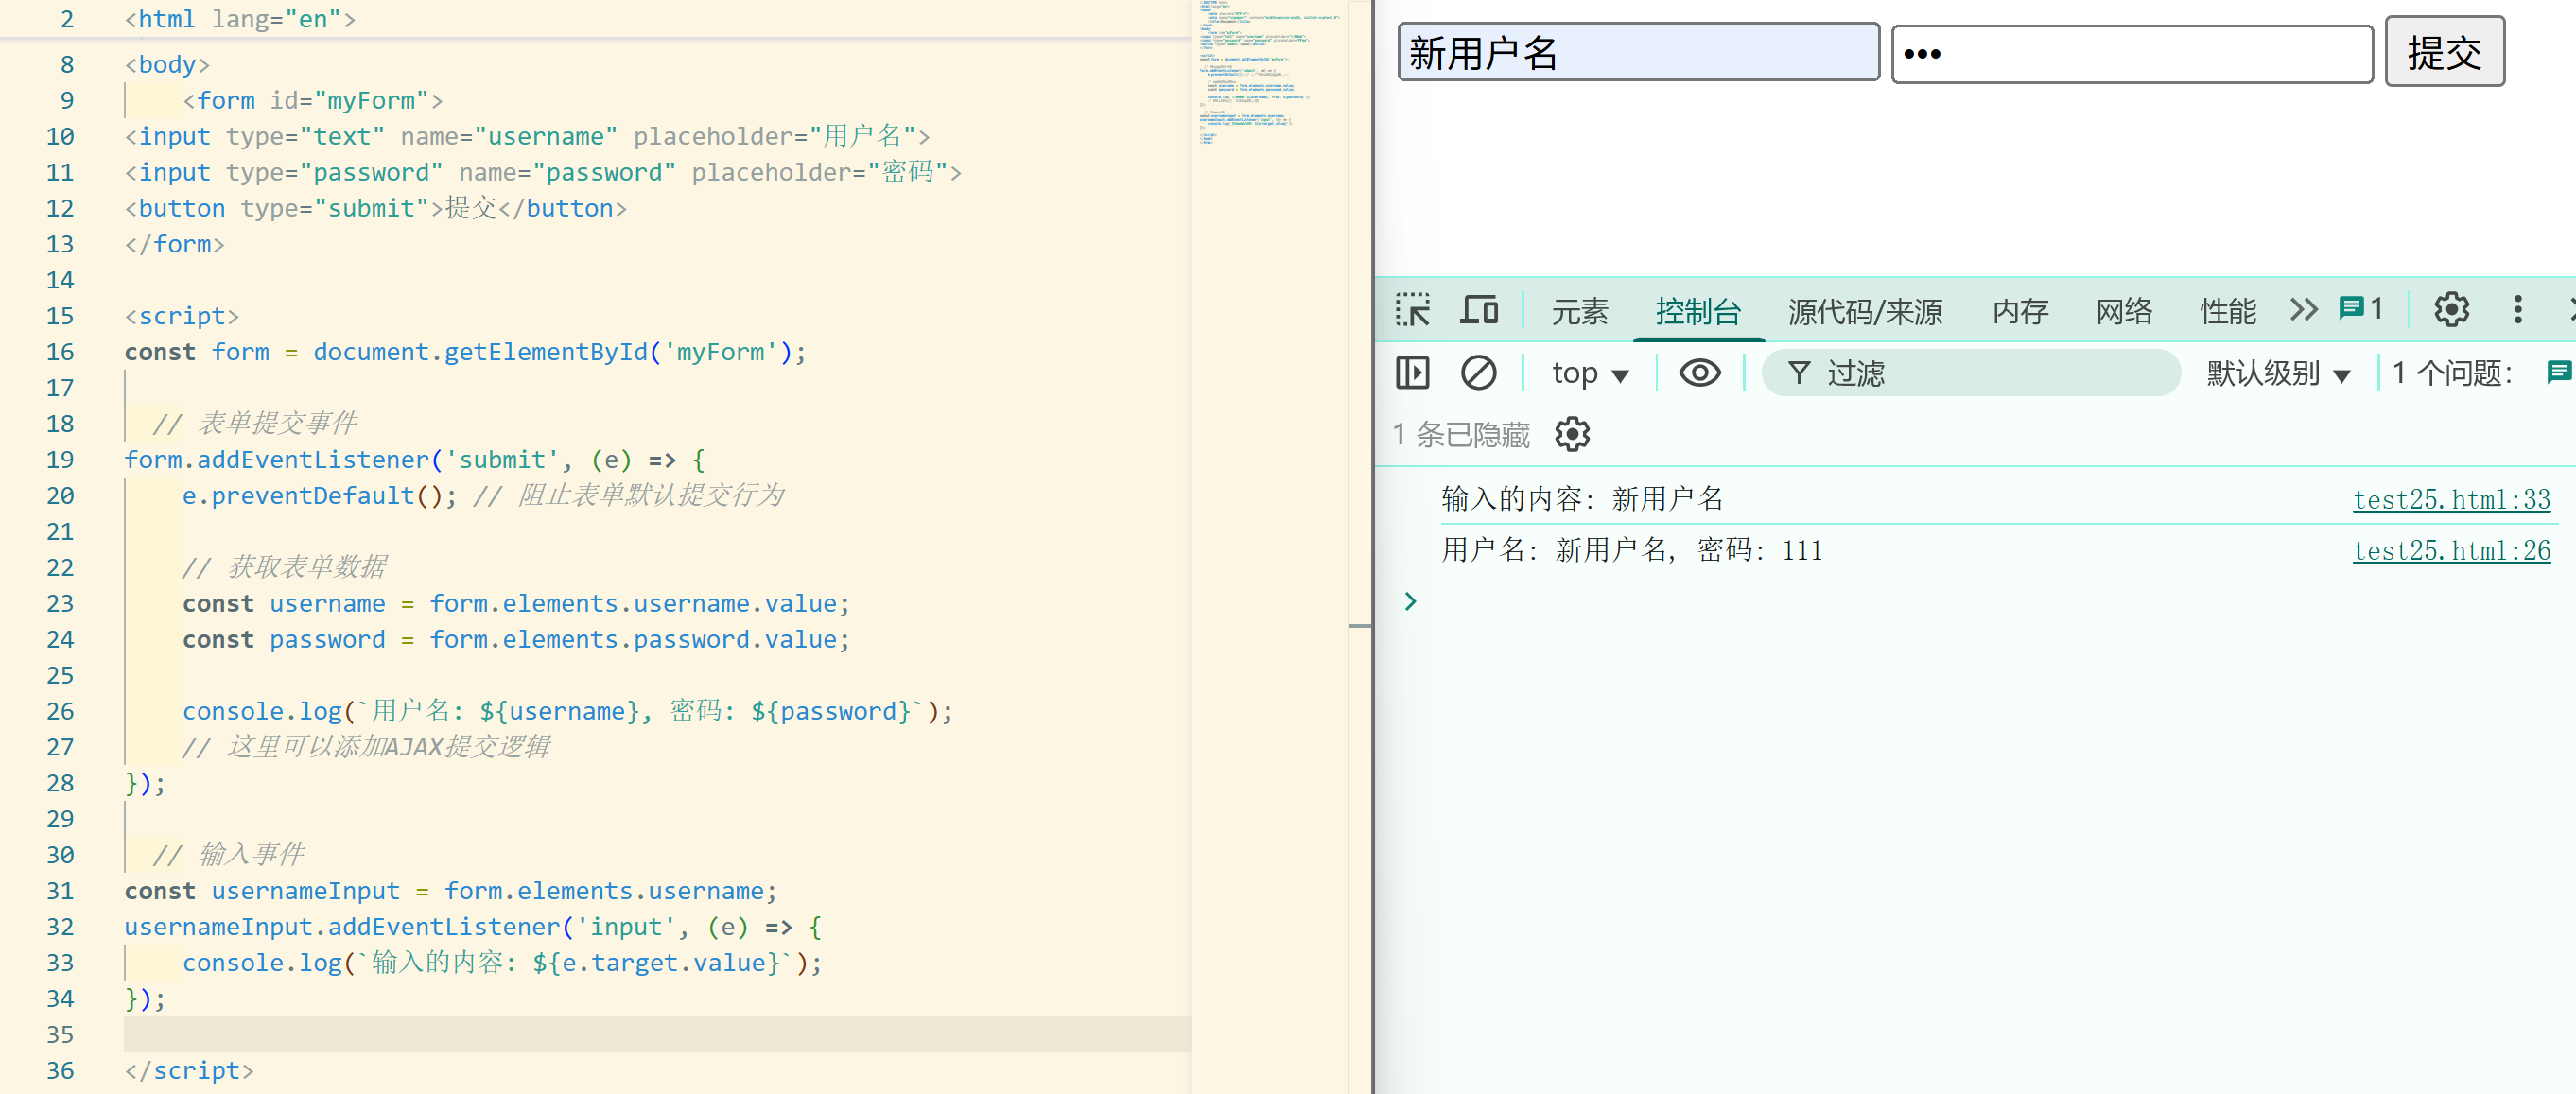Viewport: 2576px width, 1094px height.
Task: Open the test25.html:33 source link
Action: (2451, 499)
